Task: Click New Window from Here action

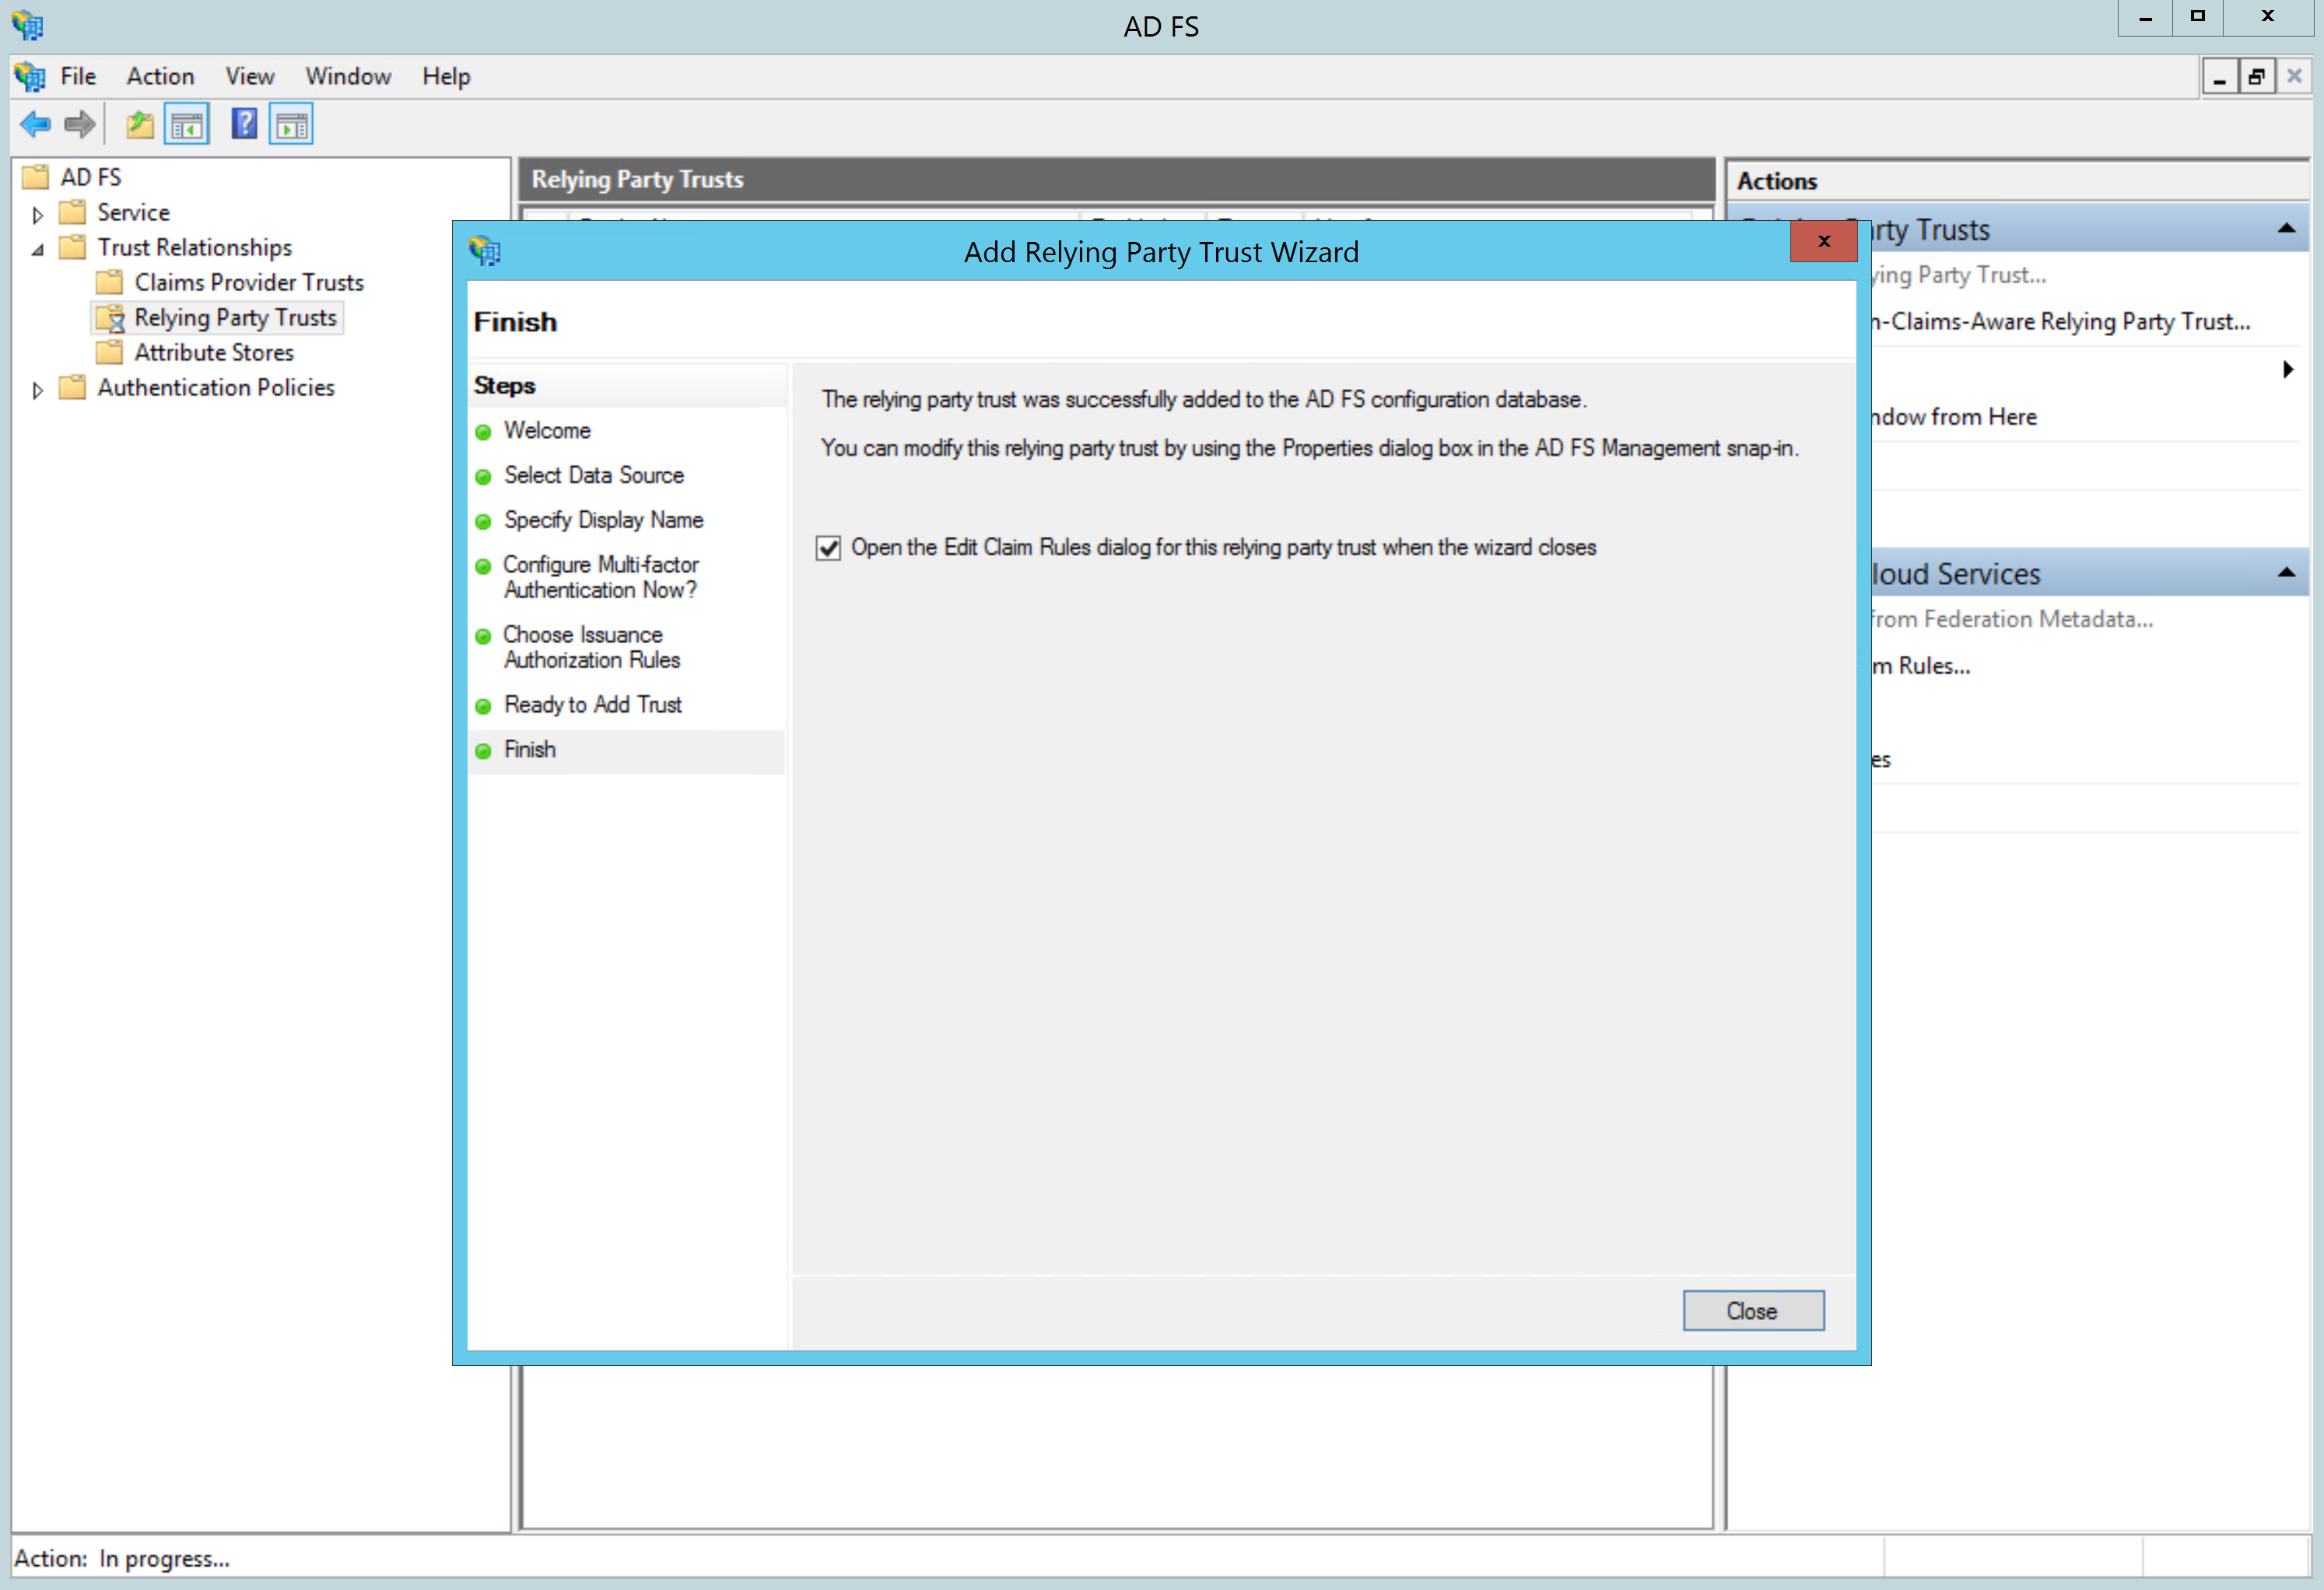Action: tap(1954, 416)
